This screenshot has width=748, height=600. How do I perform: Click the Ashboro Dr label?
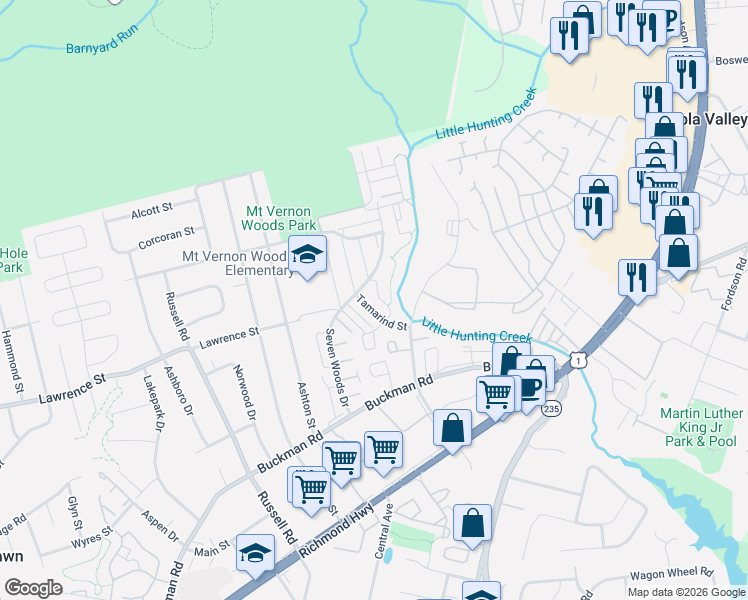click(178, 391)
